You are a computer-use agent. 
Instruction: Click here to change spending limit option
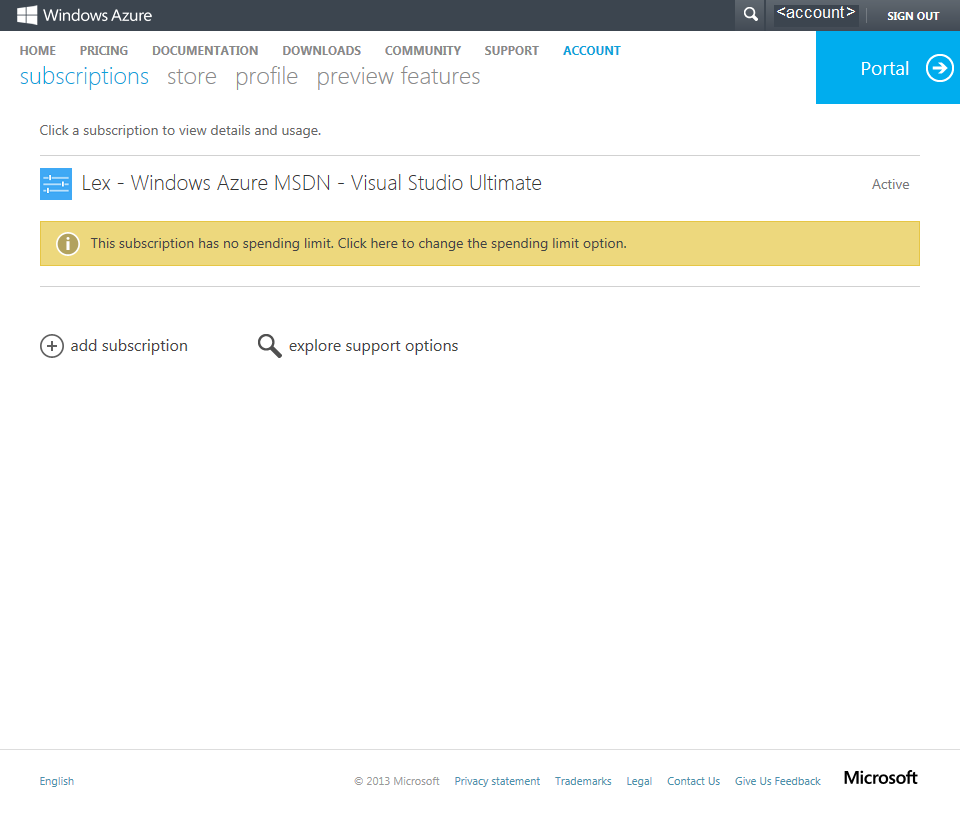(x=369, y=243)
